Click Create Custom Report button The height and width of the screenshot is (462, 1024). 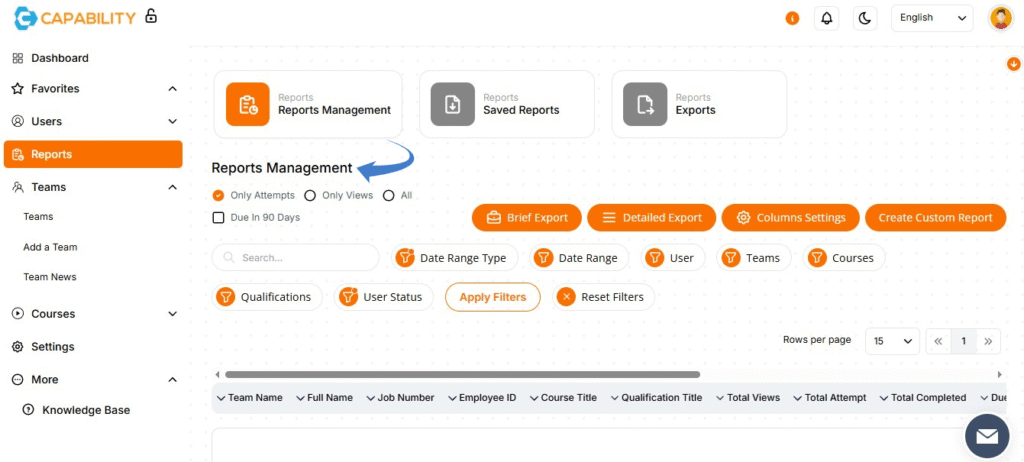pos(935,218)
